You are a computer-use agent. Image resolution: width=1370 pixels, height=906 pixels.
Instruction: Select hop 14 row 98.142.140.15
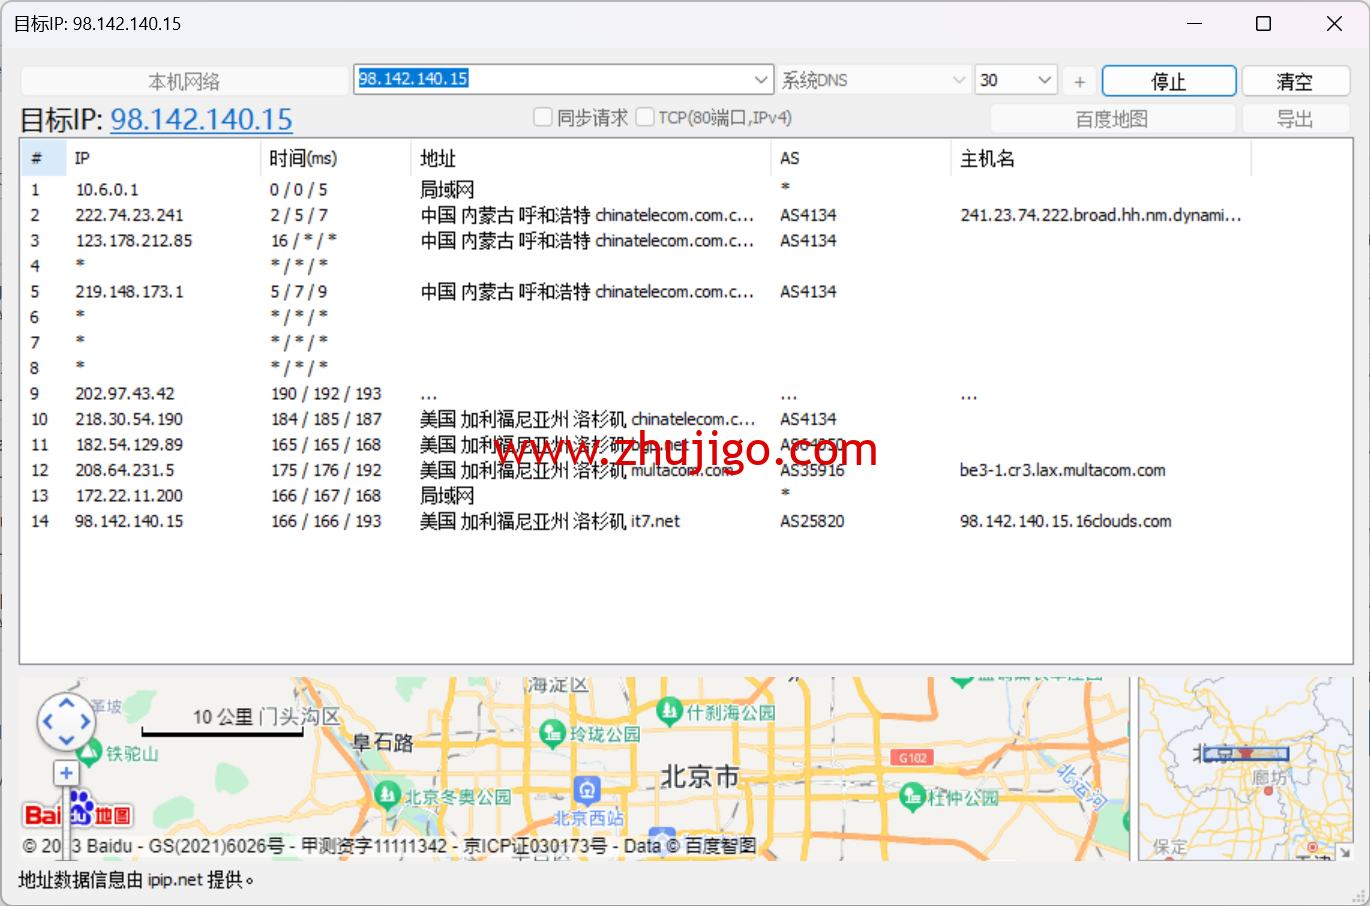point(129,521)
